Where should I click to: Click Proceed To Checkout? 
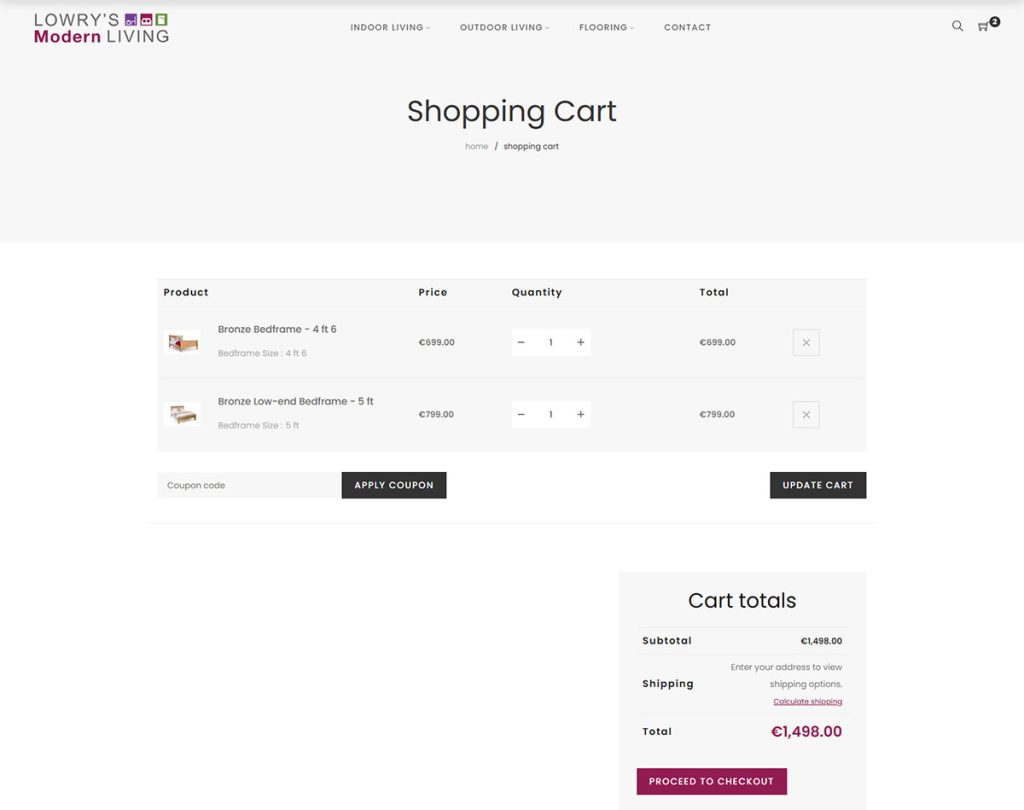pyautogui.click(x=711, y=781)
